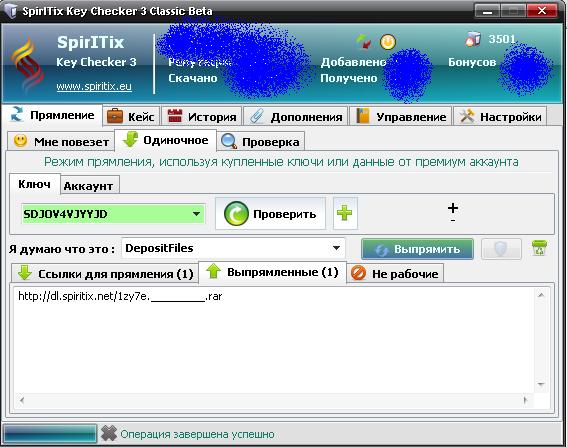Open the Настройки tab
This screenshot has height=447, width=567.
coord(500,117)
